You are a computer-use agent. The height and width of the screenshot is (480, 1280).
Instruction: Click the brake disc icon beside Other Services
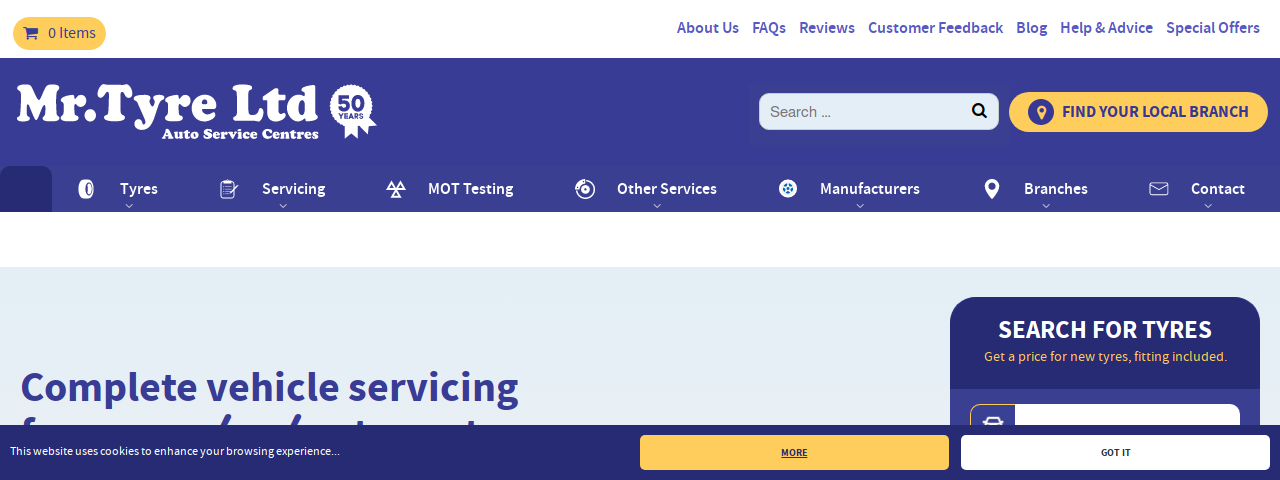click(x=585, y=189)
